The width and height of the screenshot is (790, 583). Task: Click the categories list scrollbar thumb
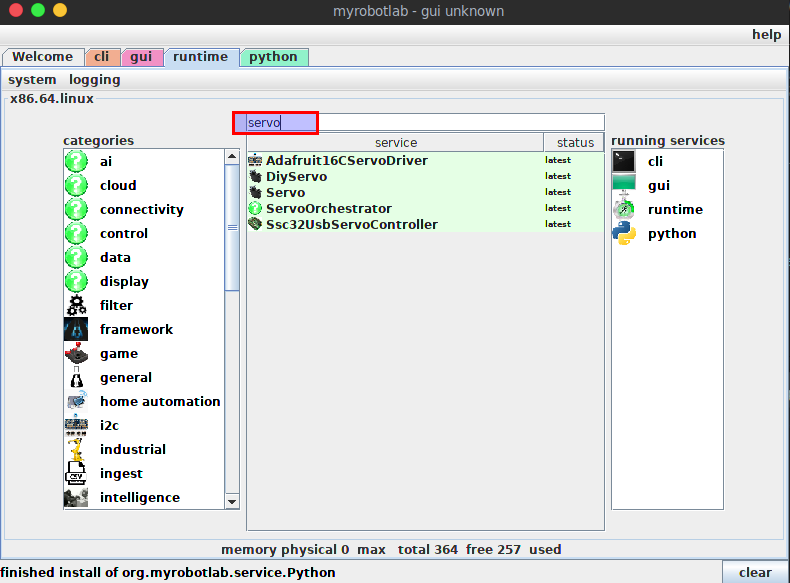(x=232, y=227)
